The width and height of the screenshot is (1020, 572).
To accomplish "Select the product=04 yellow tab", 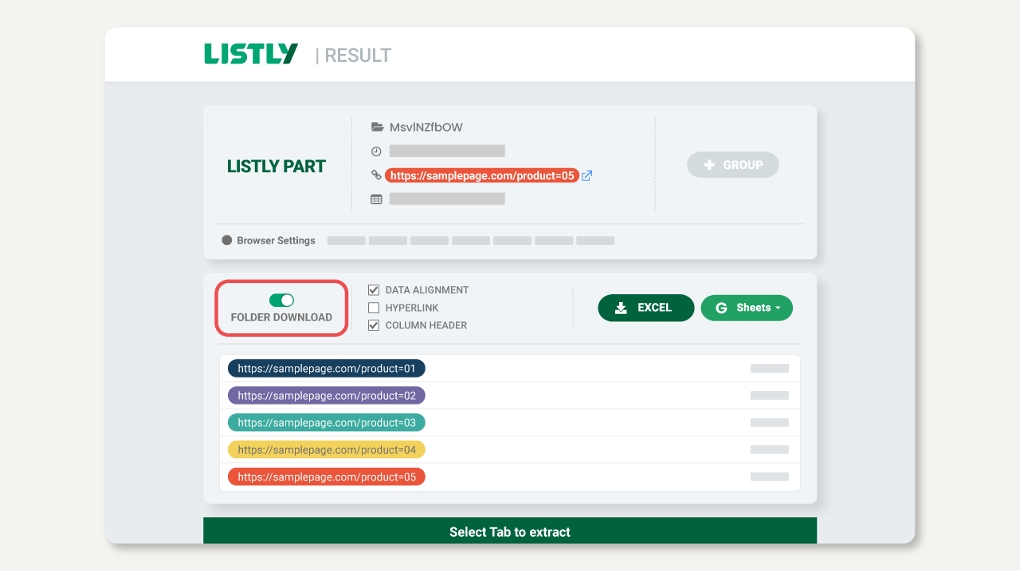I will point(326,450).
